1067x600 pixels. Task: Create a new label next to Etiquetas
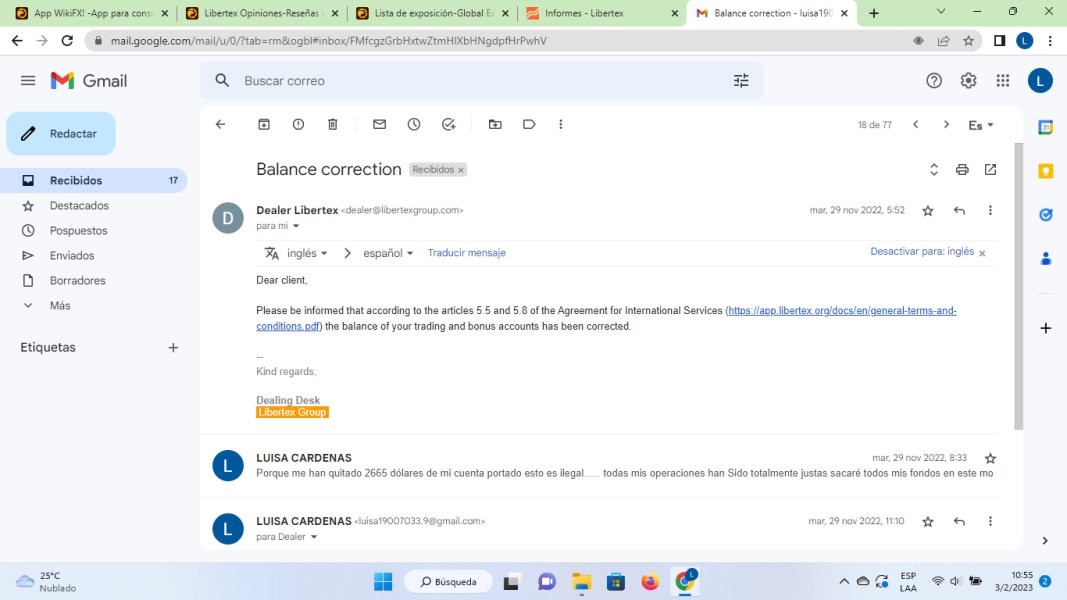click(x=173, y=348)
